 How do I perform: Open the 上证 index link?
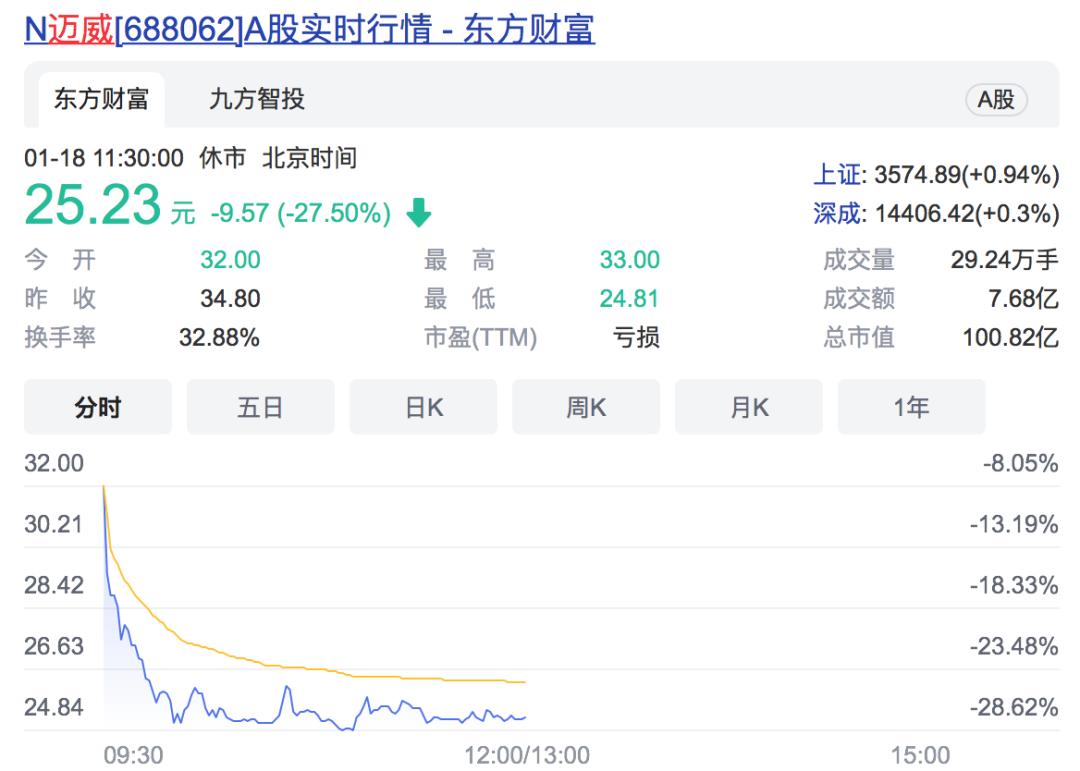tap(836, 176)
